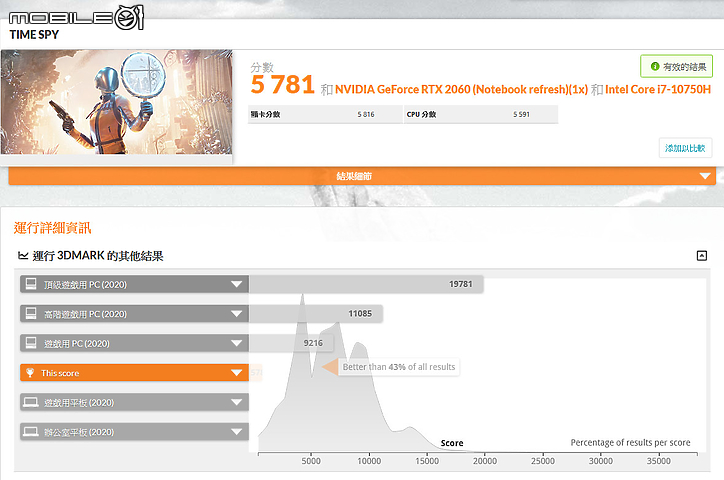Click the Score axis label
724x480 pixels.
(x=452, y=443)
